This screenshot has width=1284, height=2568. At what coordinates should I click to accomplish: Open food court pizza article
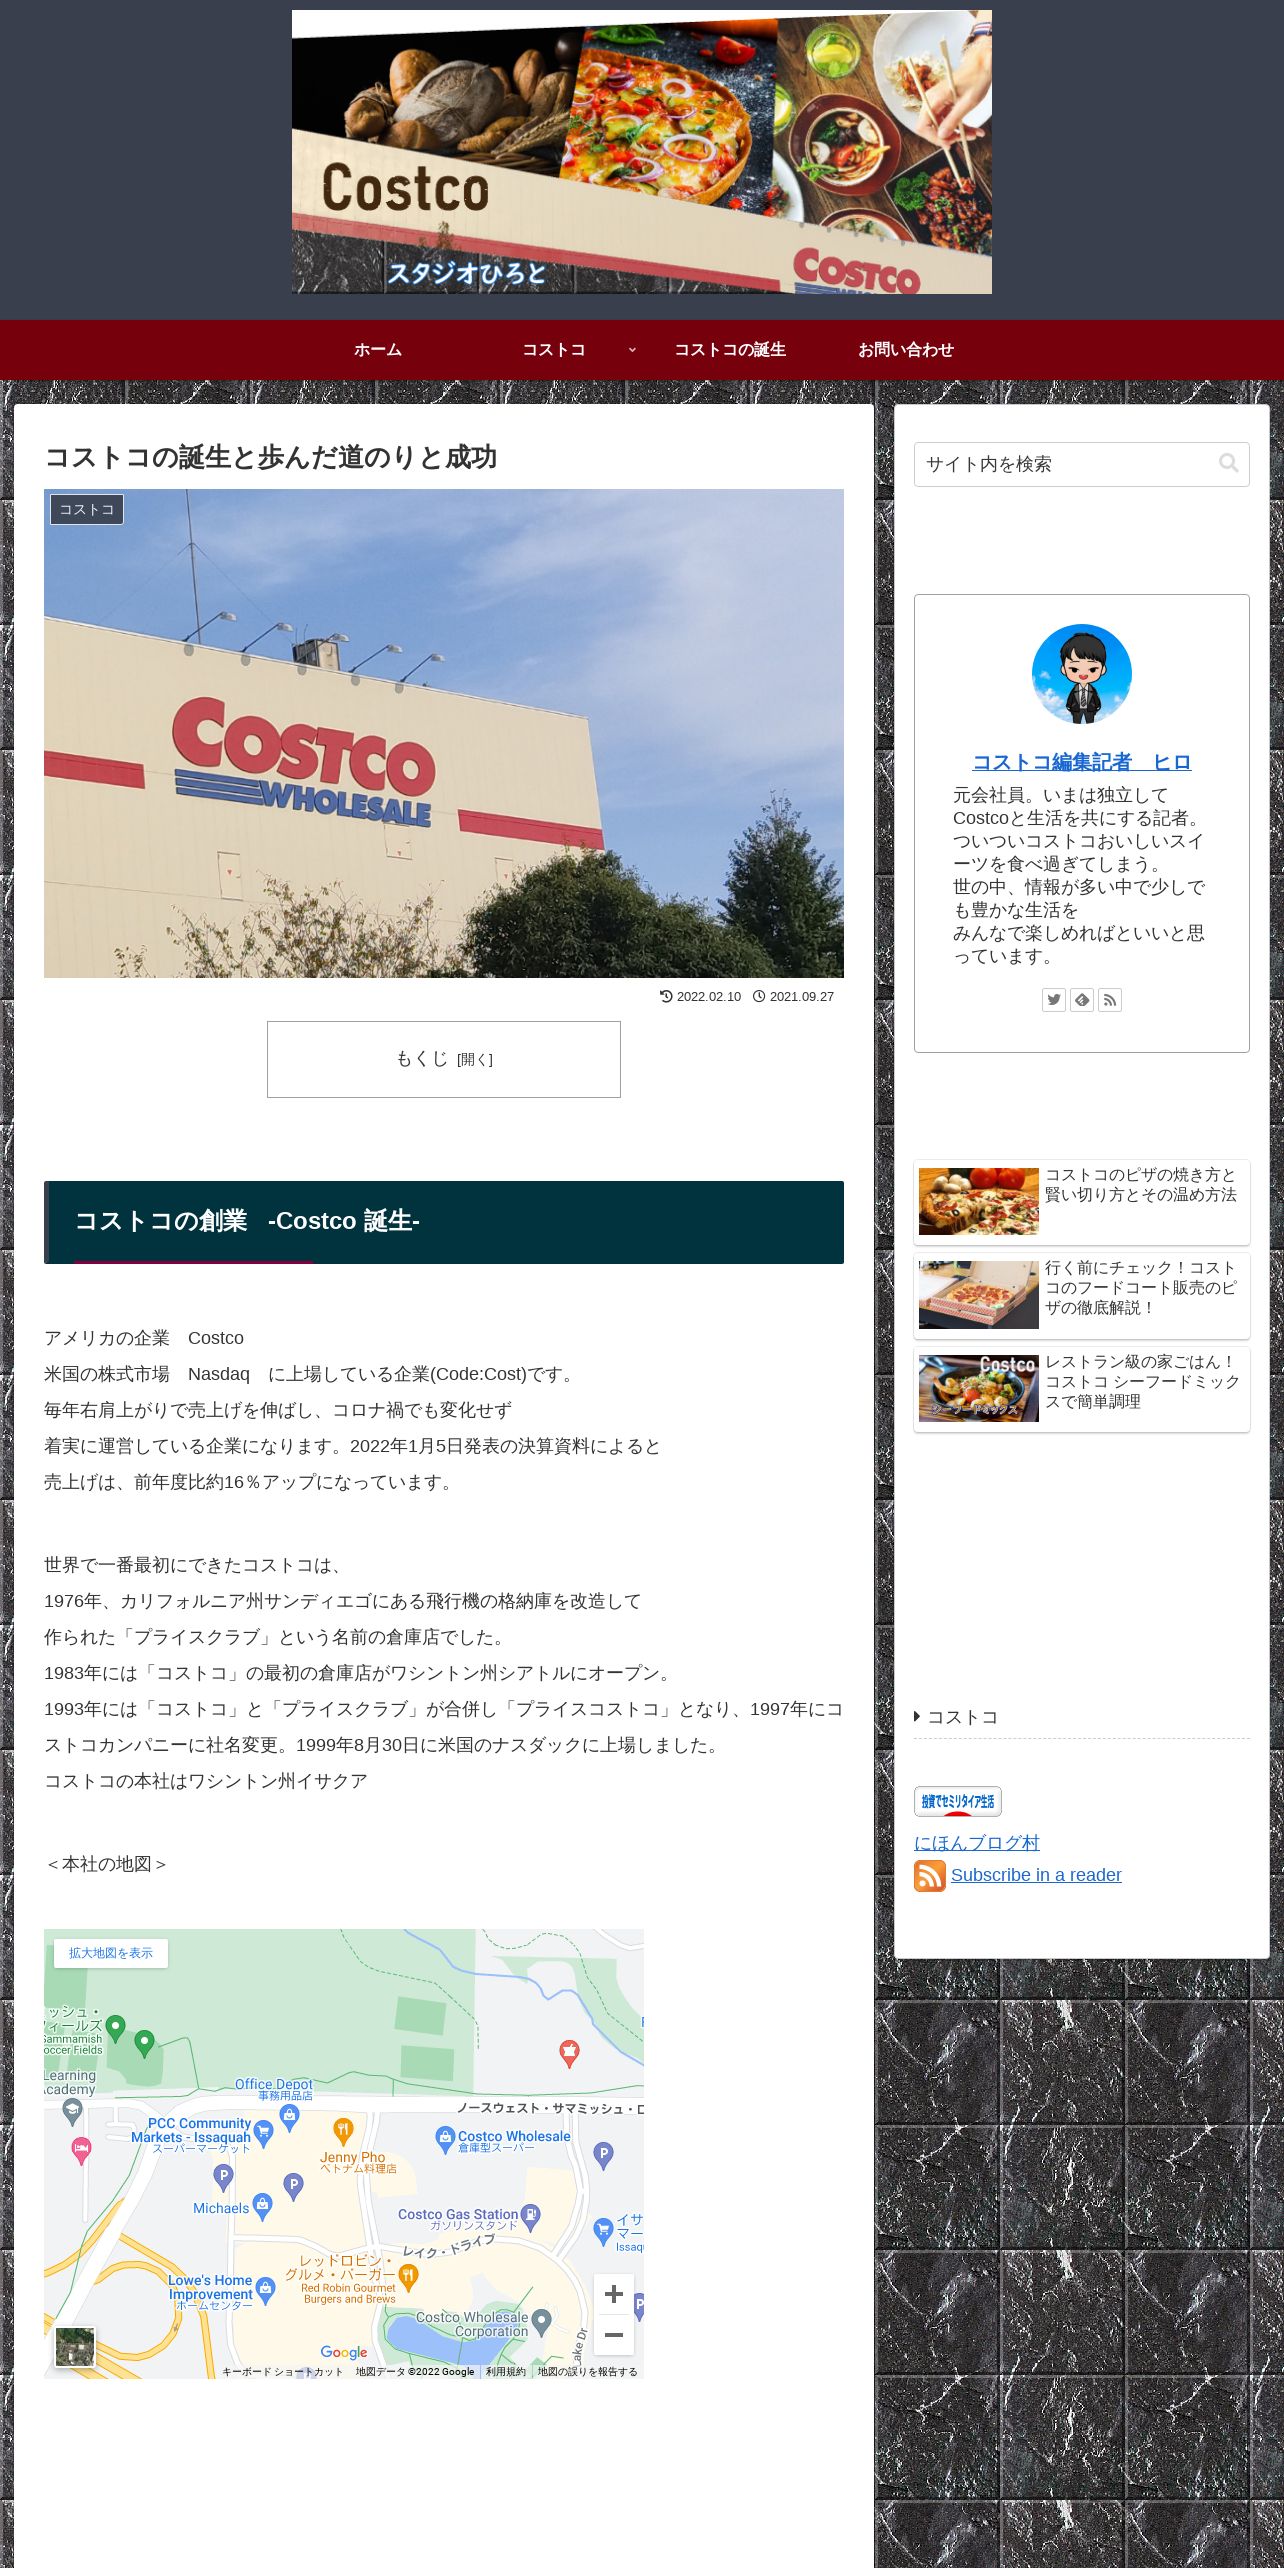[1082, 1295]
